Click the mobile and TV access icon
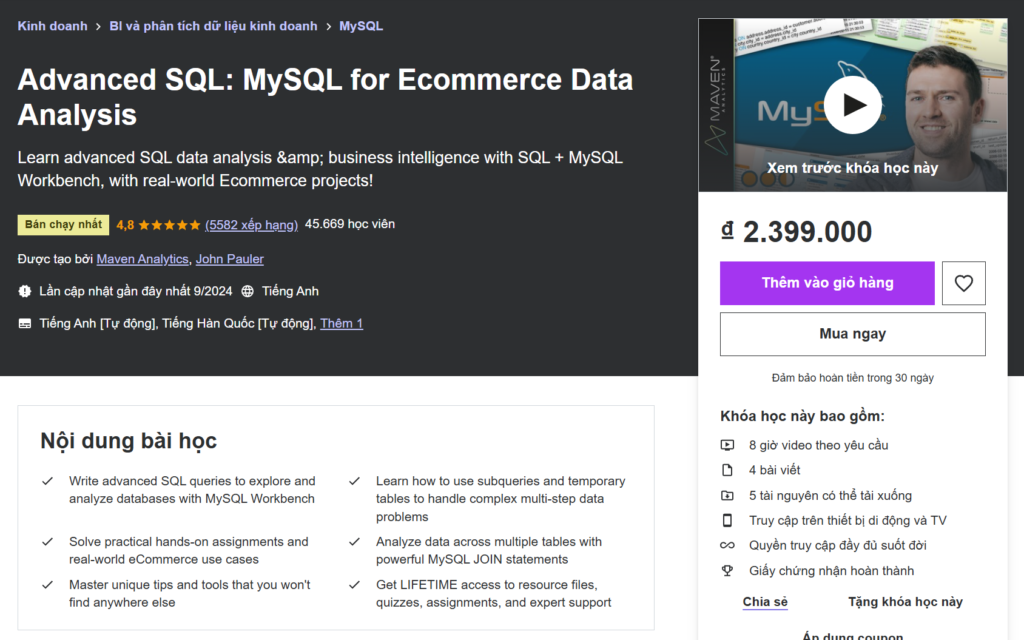 [x=729, y=520]
